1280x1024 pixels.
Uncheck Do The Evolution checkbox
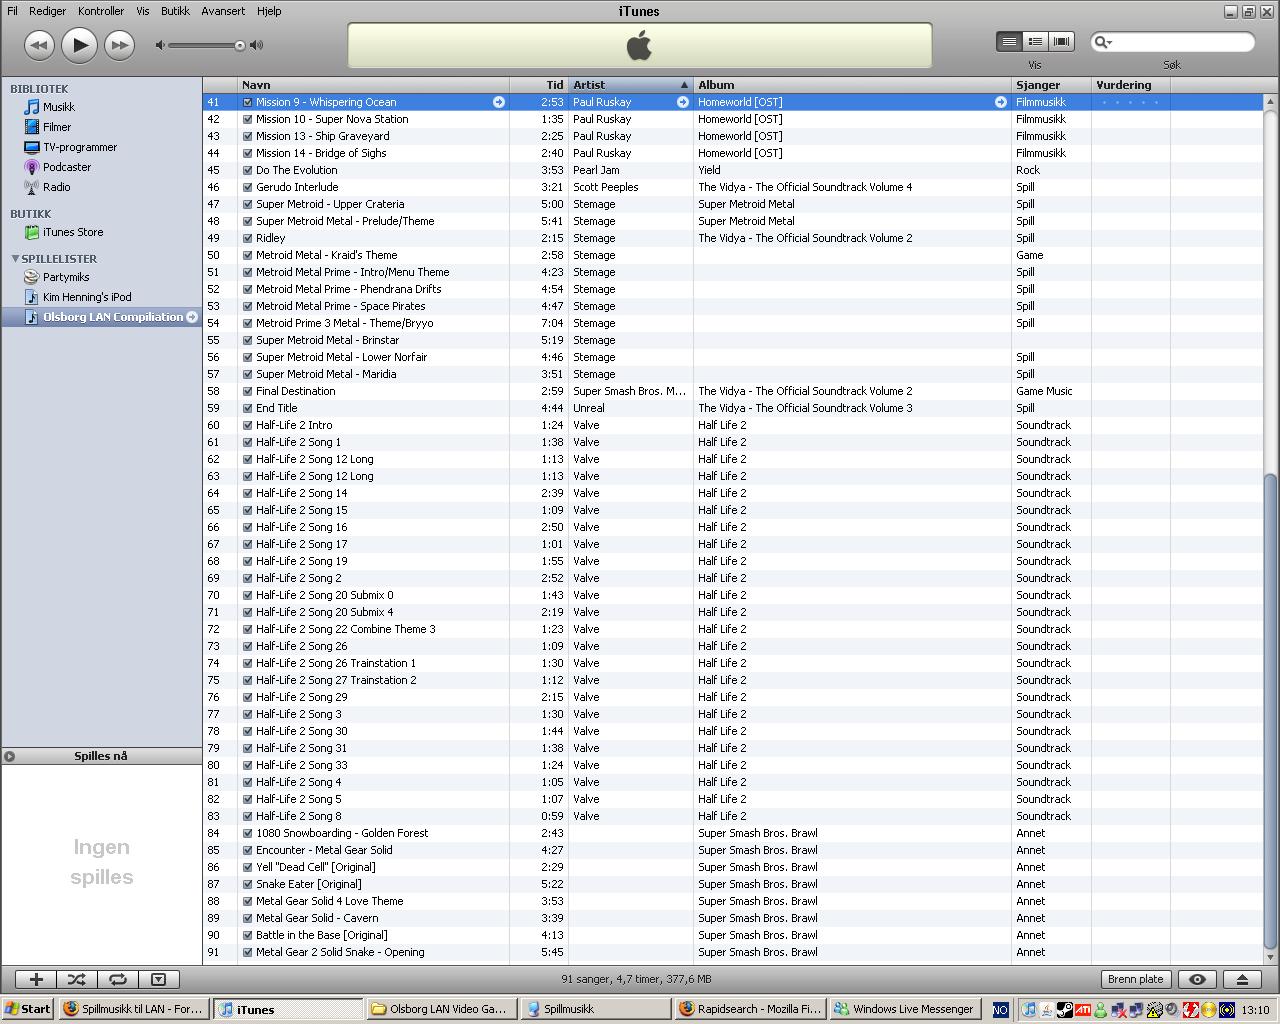(247, 170)
